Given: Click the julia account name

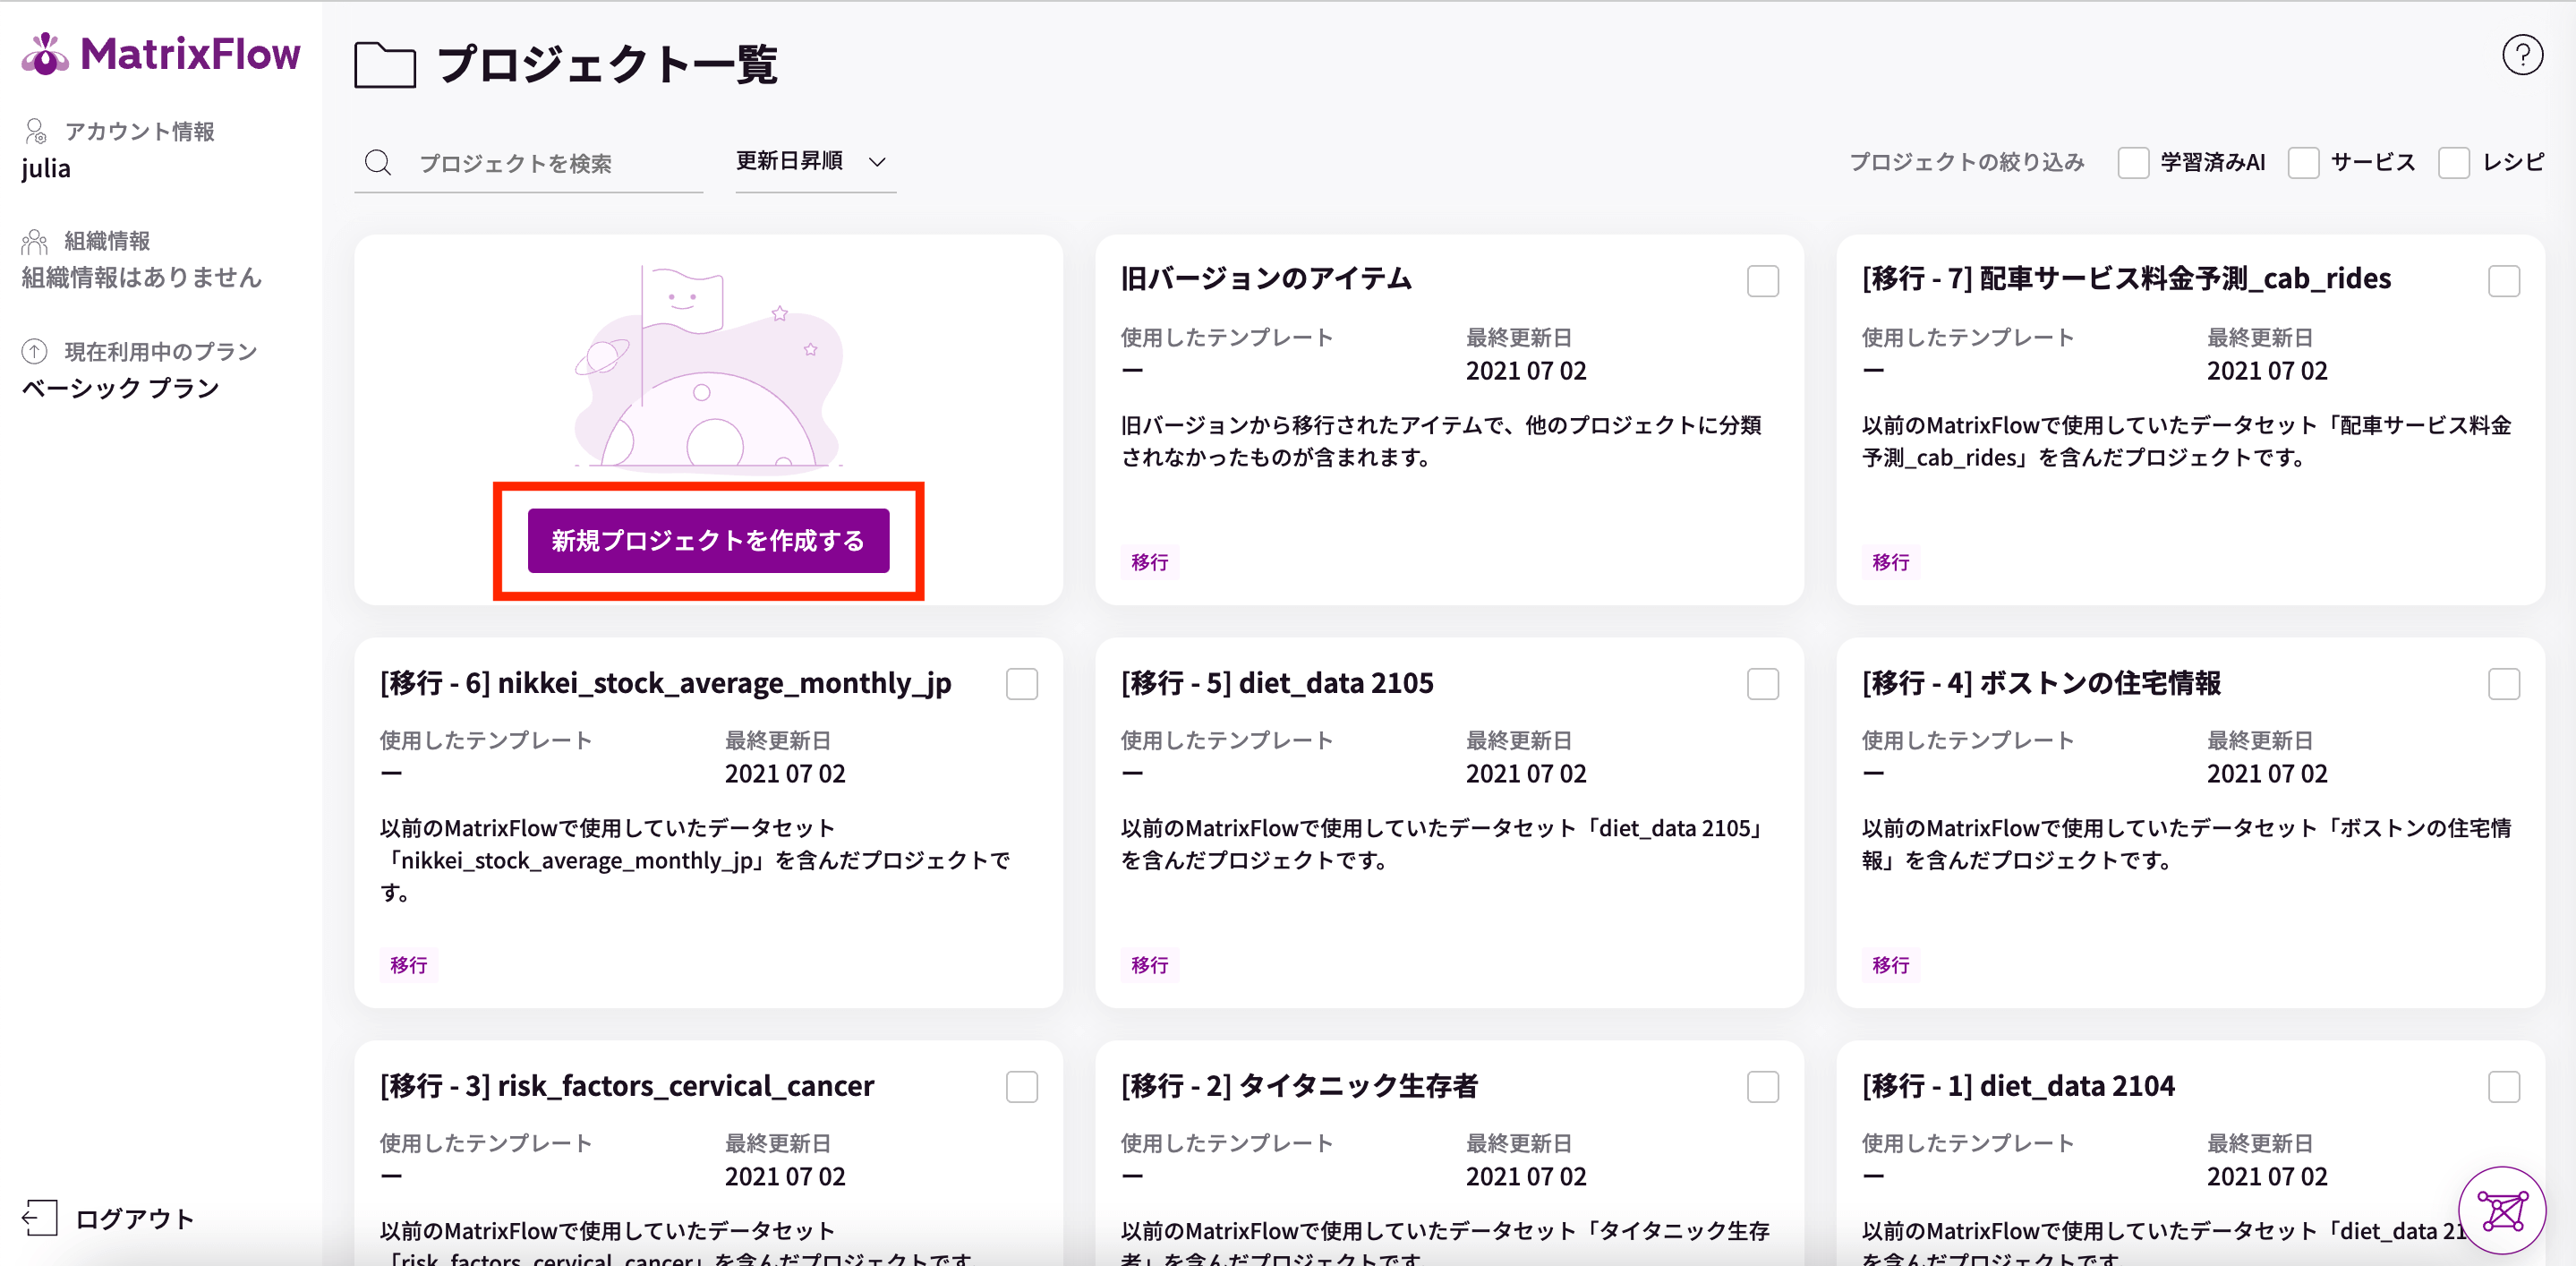Looking at the screenshot, I should [x=46, y=168].
